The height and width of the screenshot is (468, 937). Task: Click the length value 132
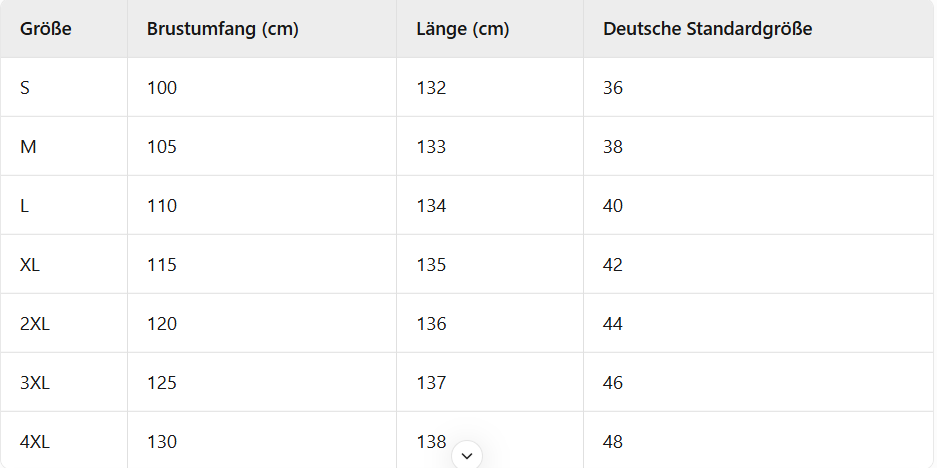tap(431, 88)
